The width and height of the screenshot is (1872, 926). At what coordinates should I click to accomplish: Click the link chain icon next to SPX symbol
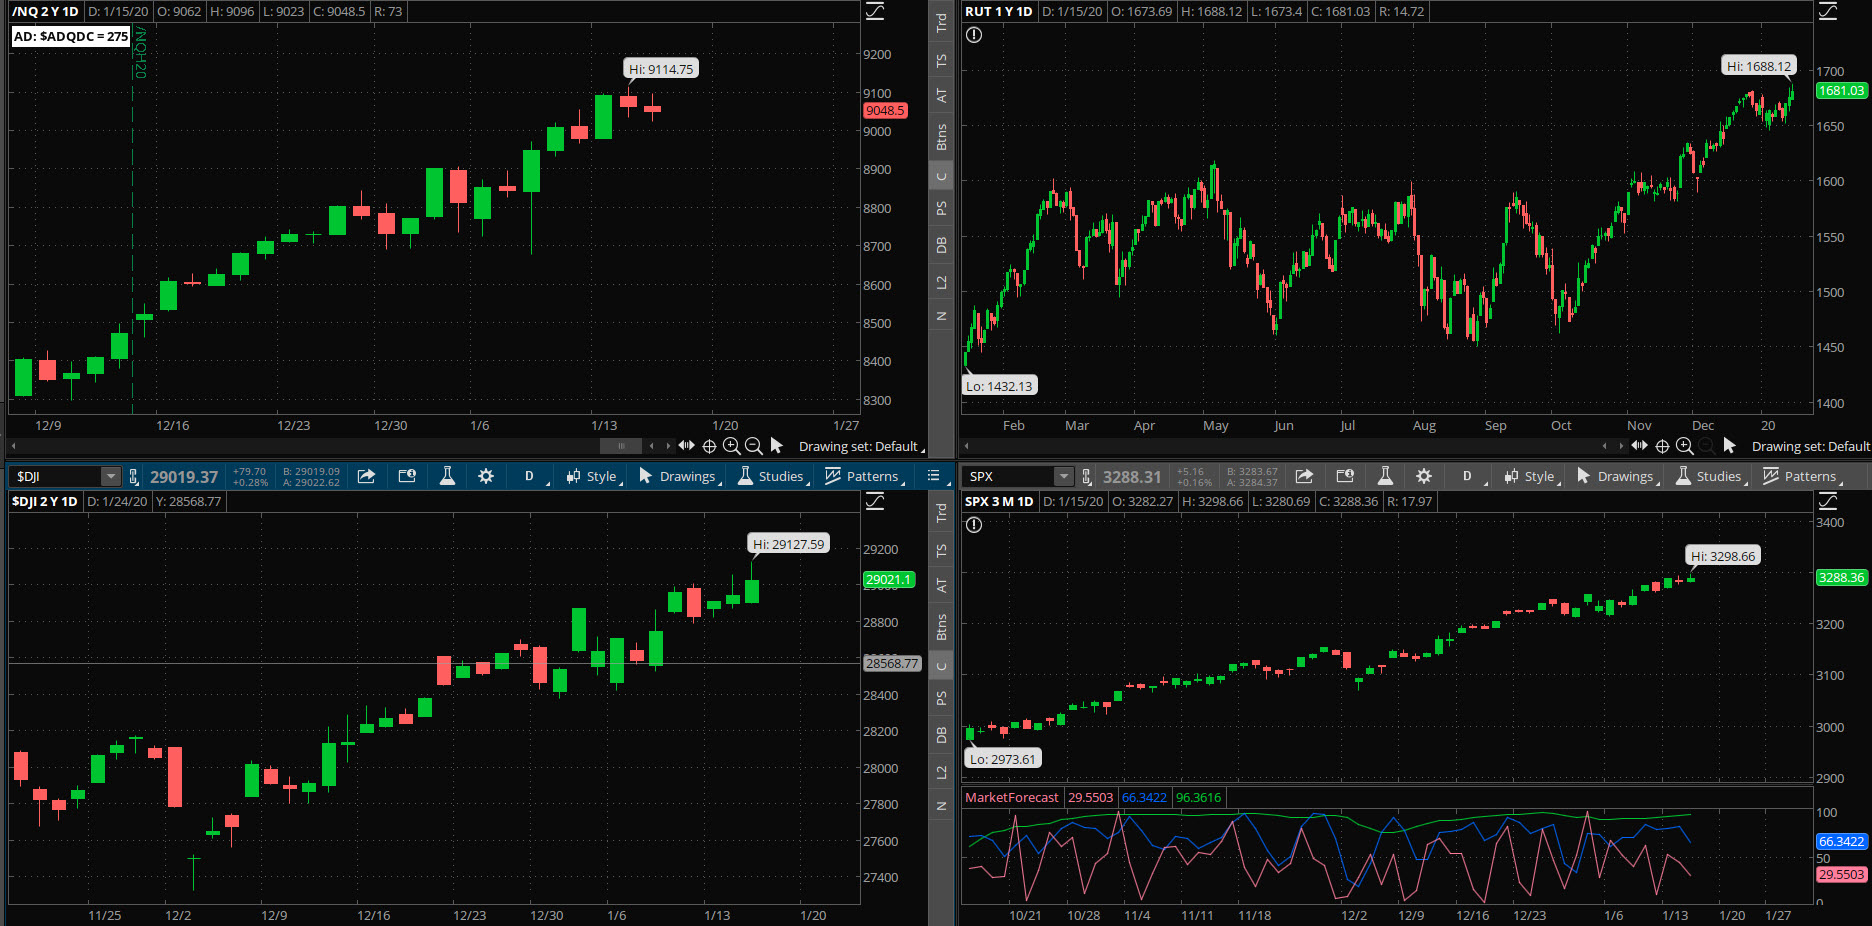[1087, 477]
